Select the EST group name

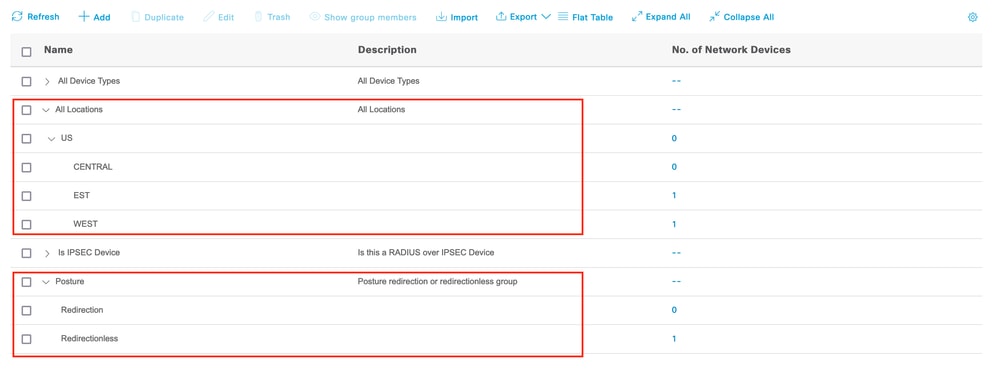82,196
